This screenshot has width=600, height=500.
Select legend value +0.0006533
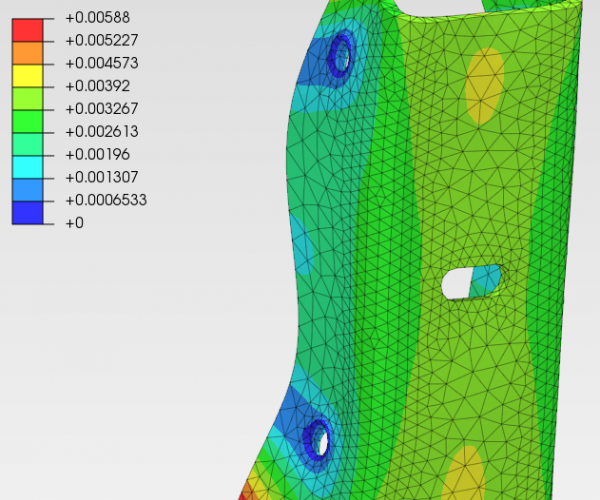tap(106, 200)
